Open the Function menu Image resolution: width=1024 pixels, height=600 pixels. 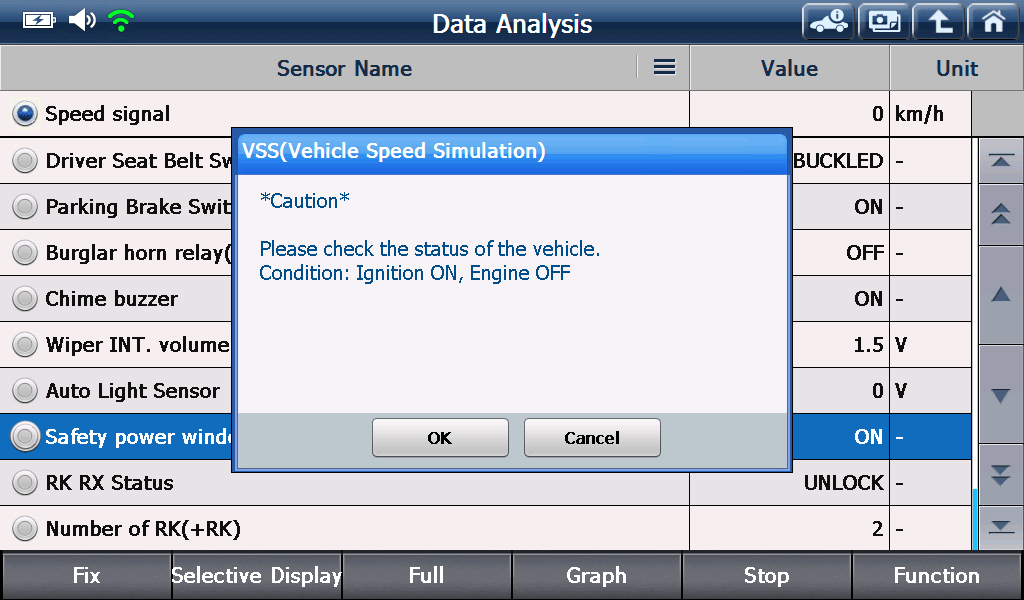(x=937, y=576)
